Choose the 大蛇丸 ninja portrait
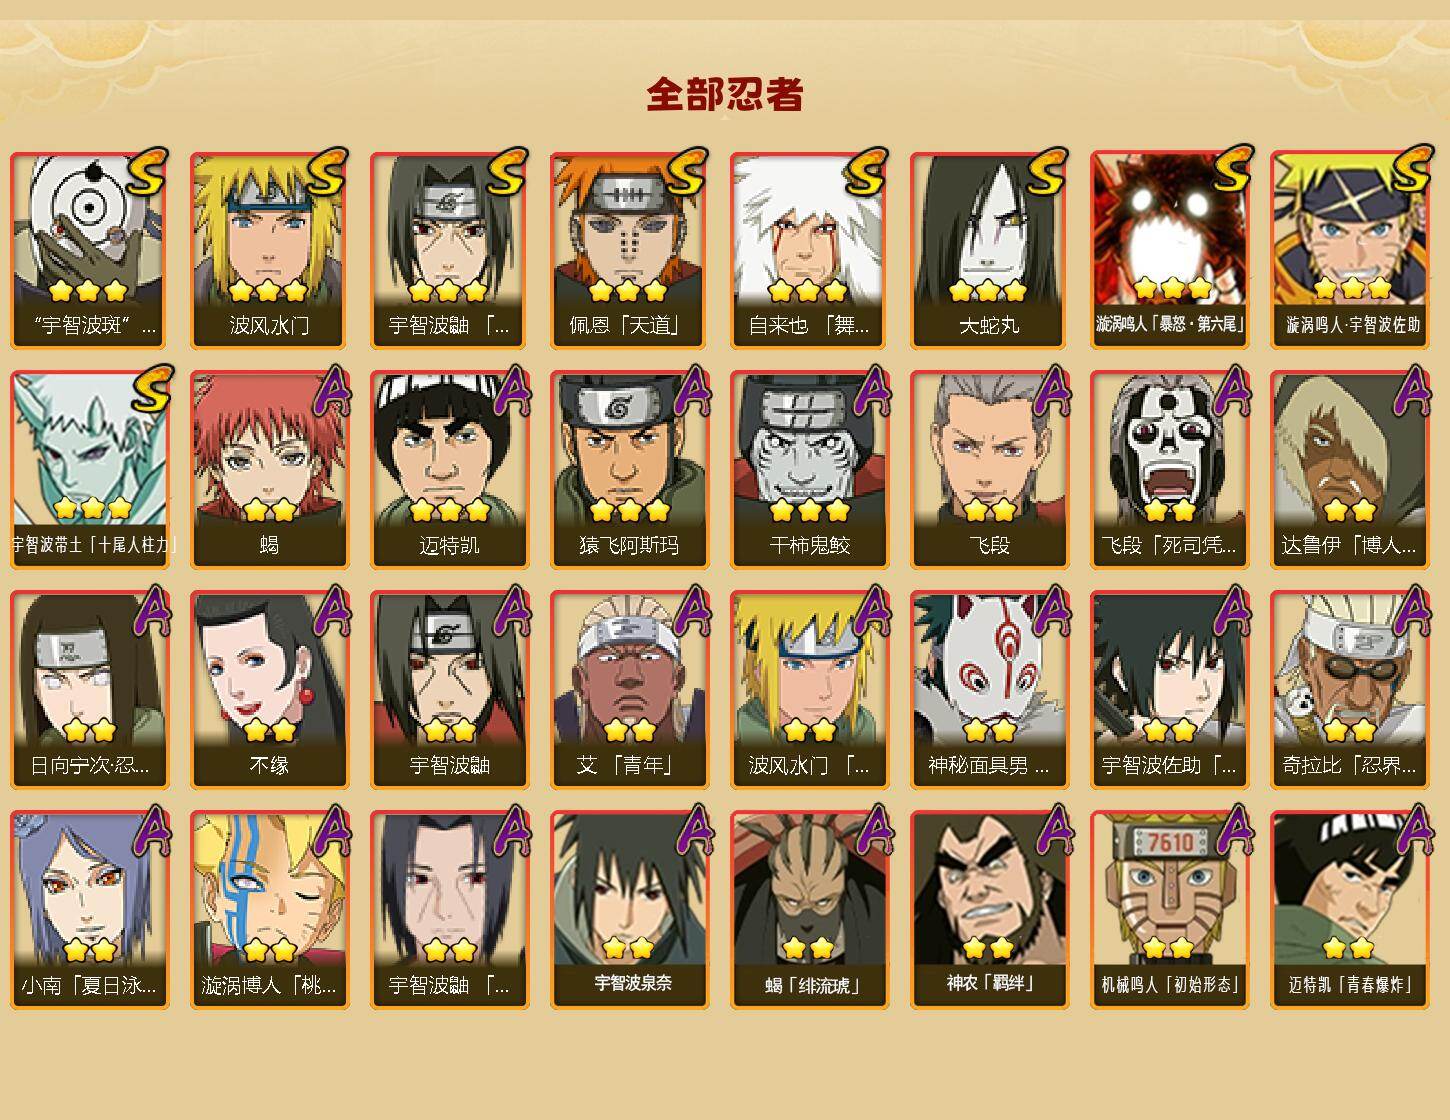The height and width of the screenshot is (1120, 1450). click(x=989, y=250)
